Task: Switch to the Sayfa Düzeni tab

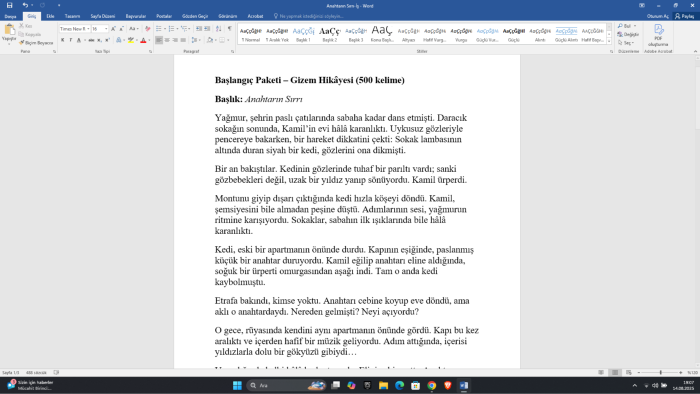Action: point(103,16)
